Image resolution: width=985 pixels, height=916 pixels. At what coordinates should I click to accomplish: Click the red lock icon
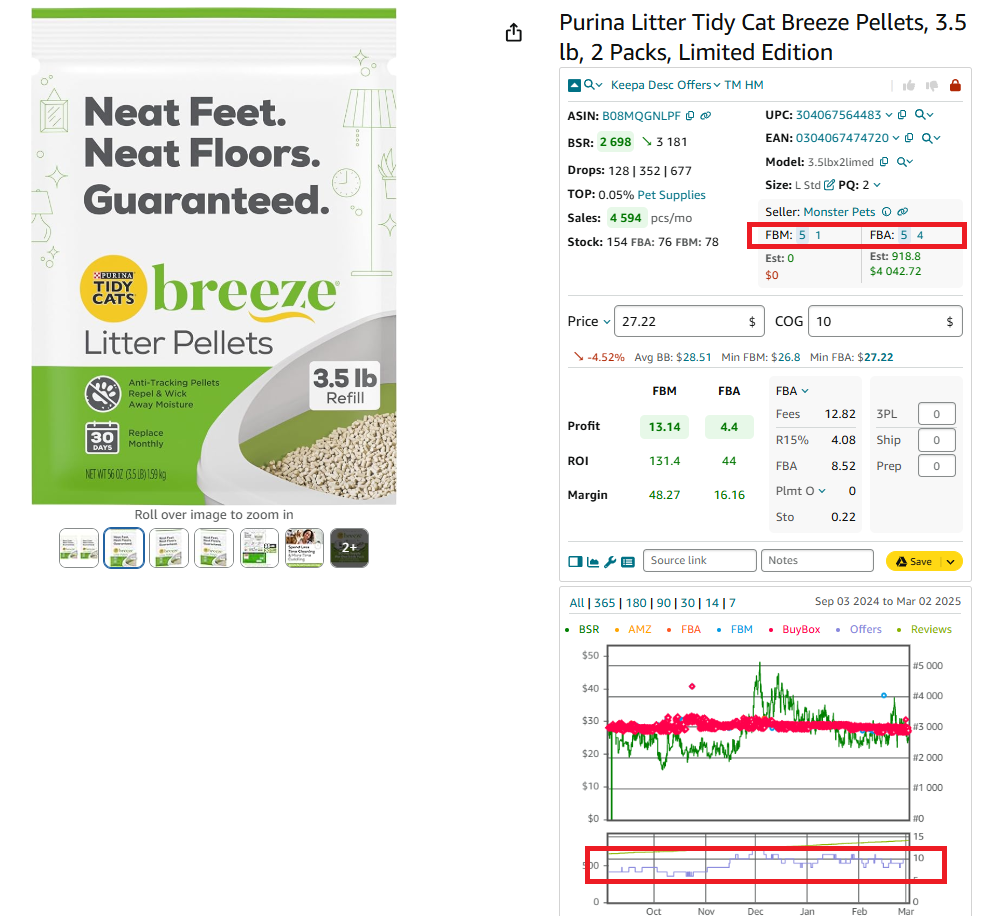pyautogui.click(x=956, y=85)
